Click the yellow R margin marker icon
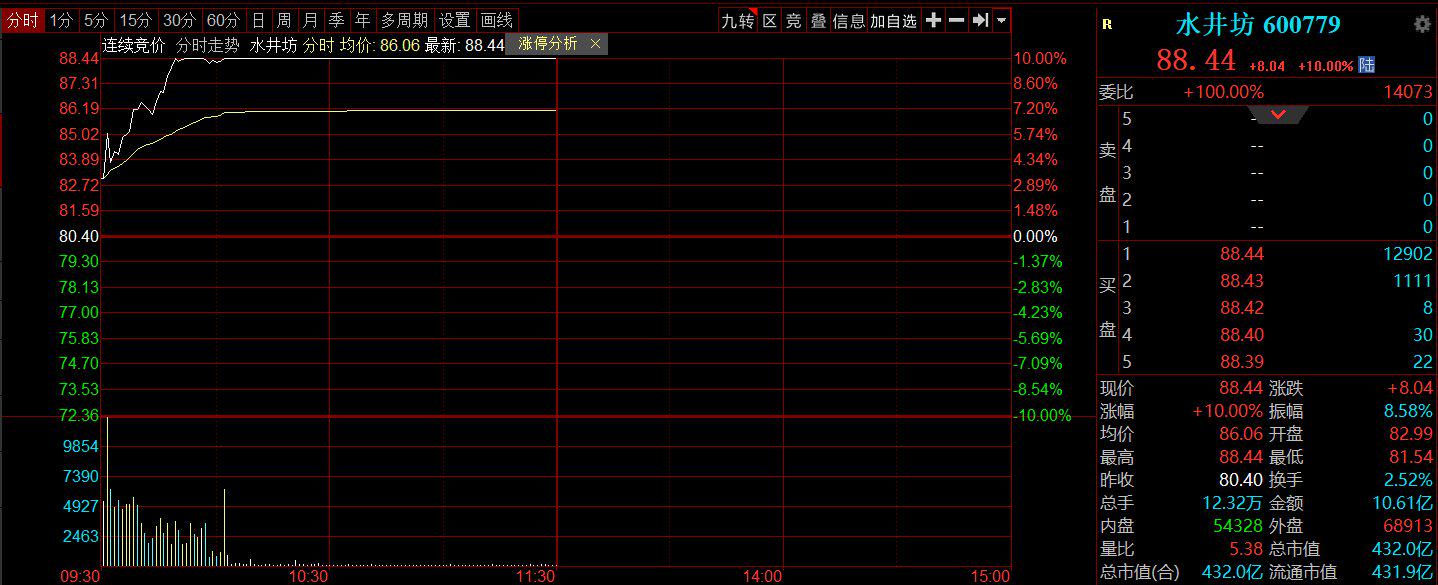 click(1106, 25)
